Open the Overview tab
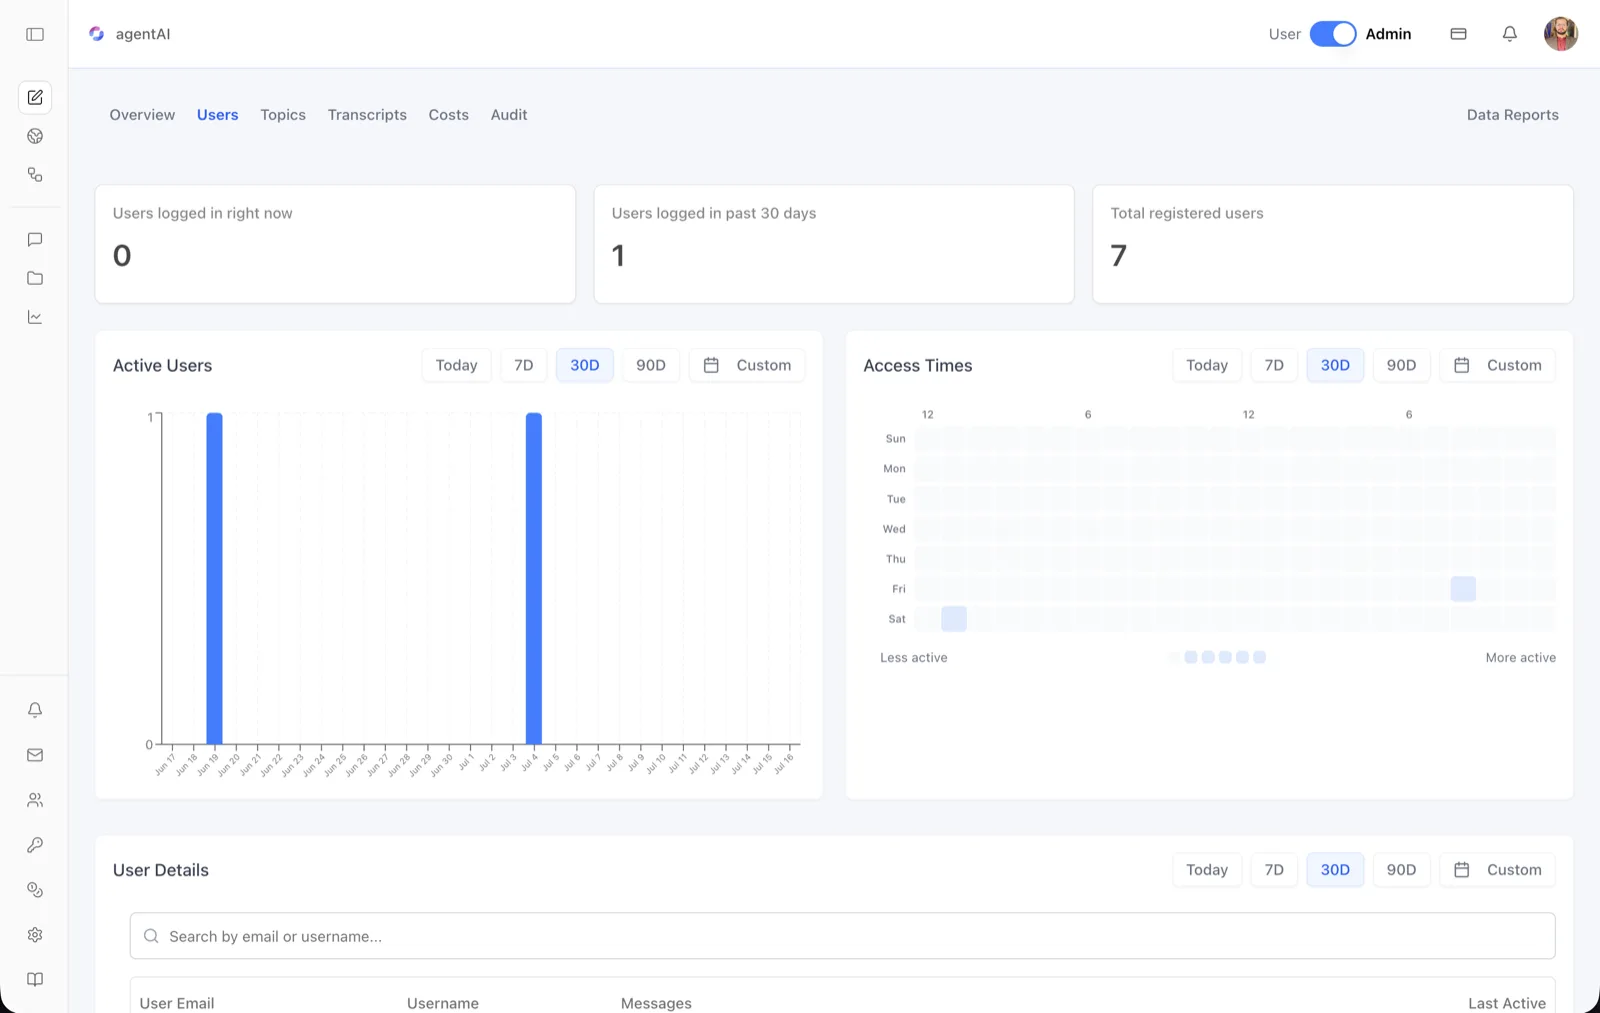This screenshot has height=1013, width=1600. (x=142, y=115)
